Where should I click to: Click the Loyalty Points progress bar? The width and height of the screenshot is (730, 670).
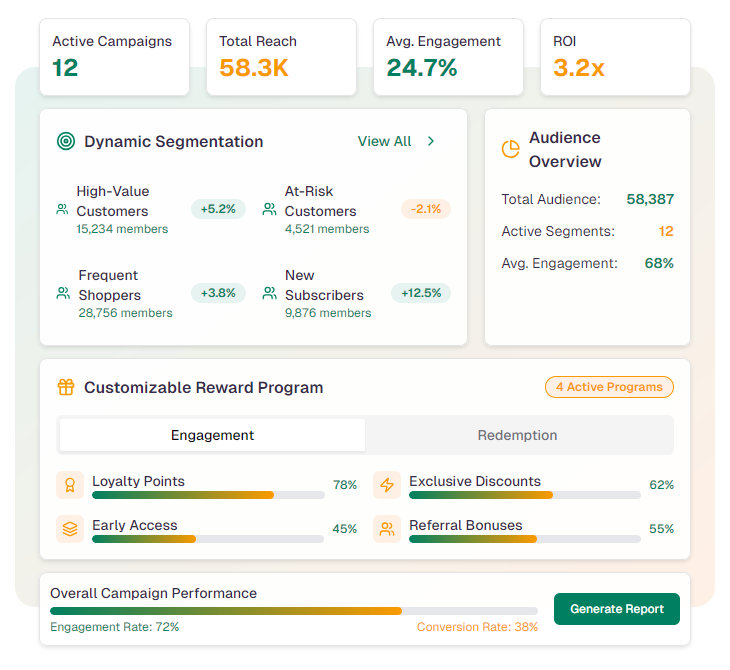click(x=207, y=495)
